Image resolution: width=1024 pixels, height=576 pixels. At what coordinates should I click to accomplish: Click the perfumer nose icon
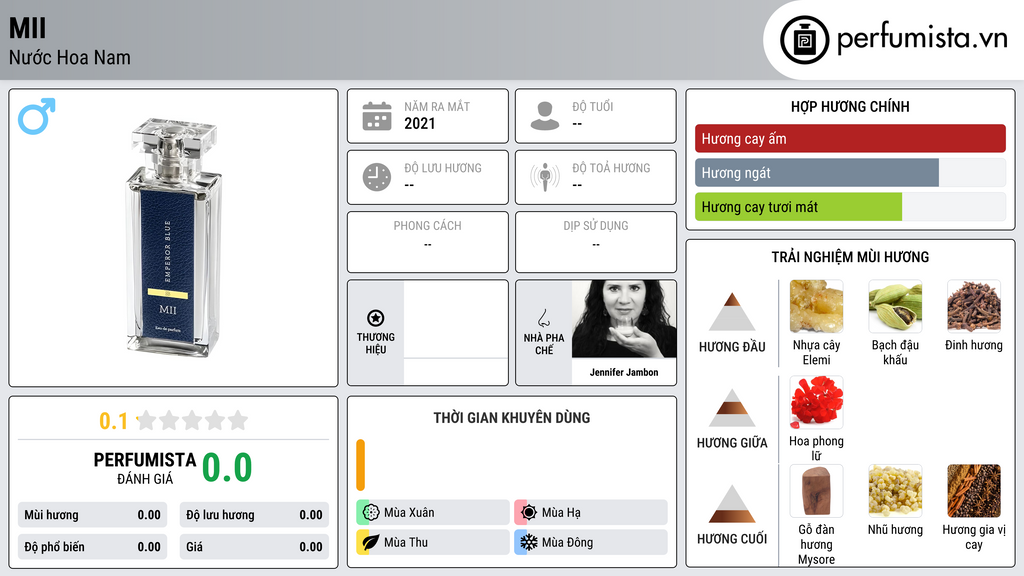point(543,318)
